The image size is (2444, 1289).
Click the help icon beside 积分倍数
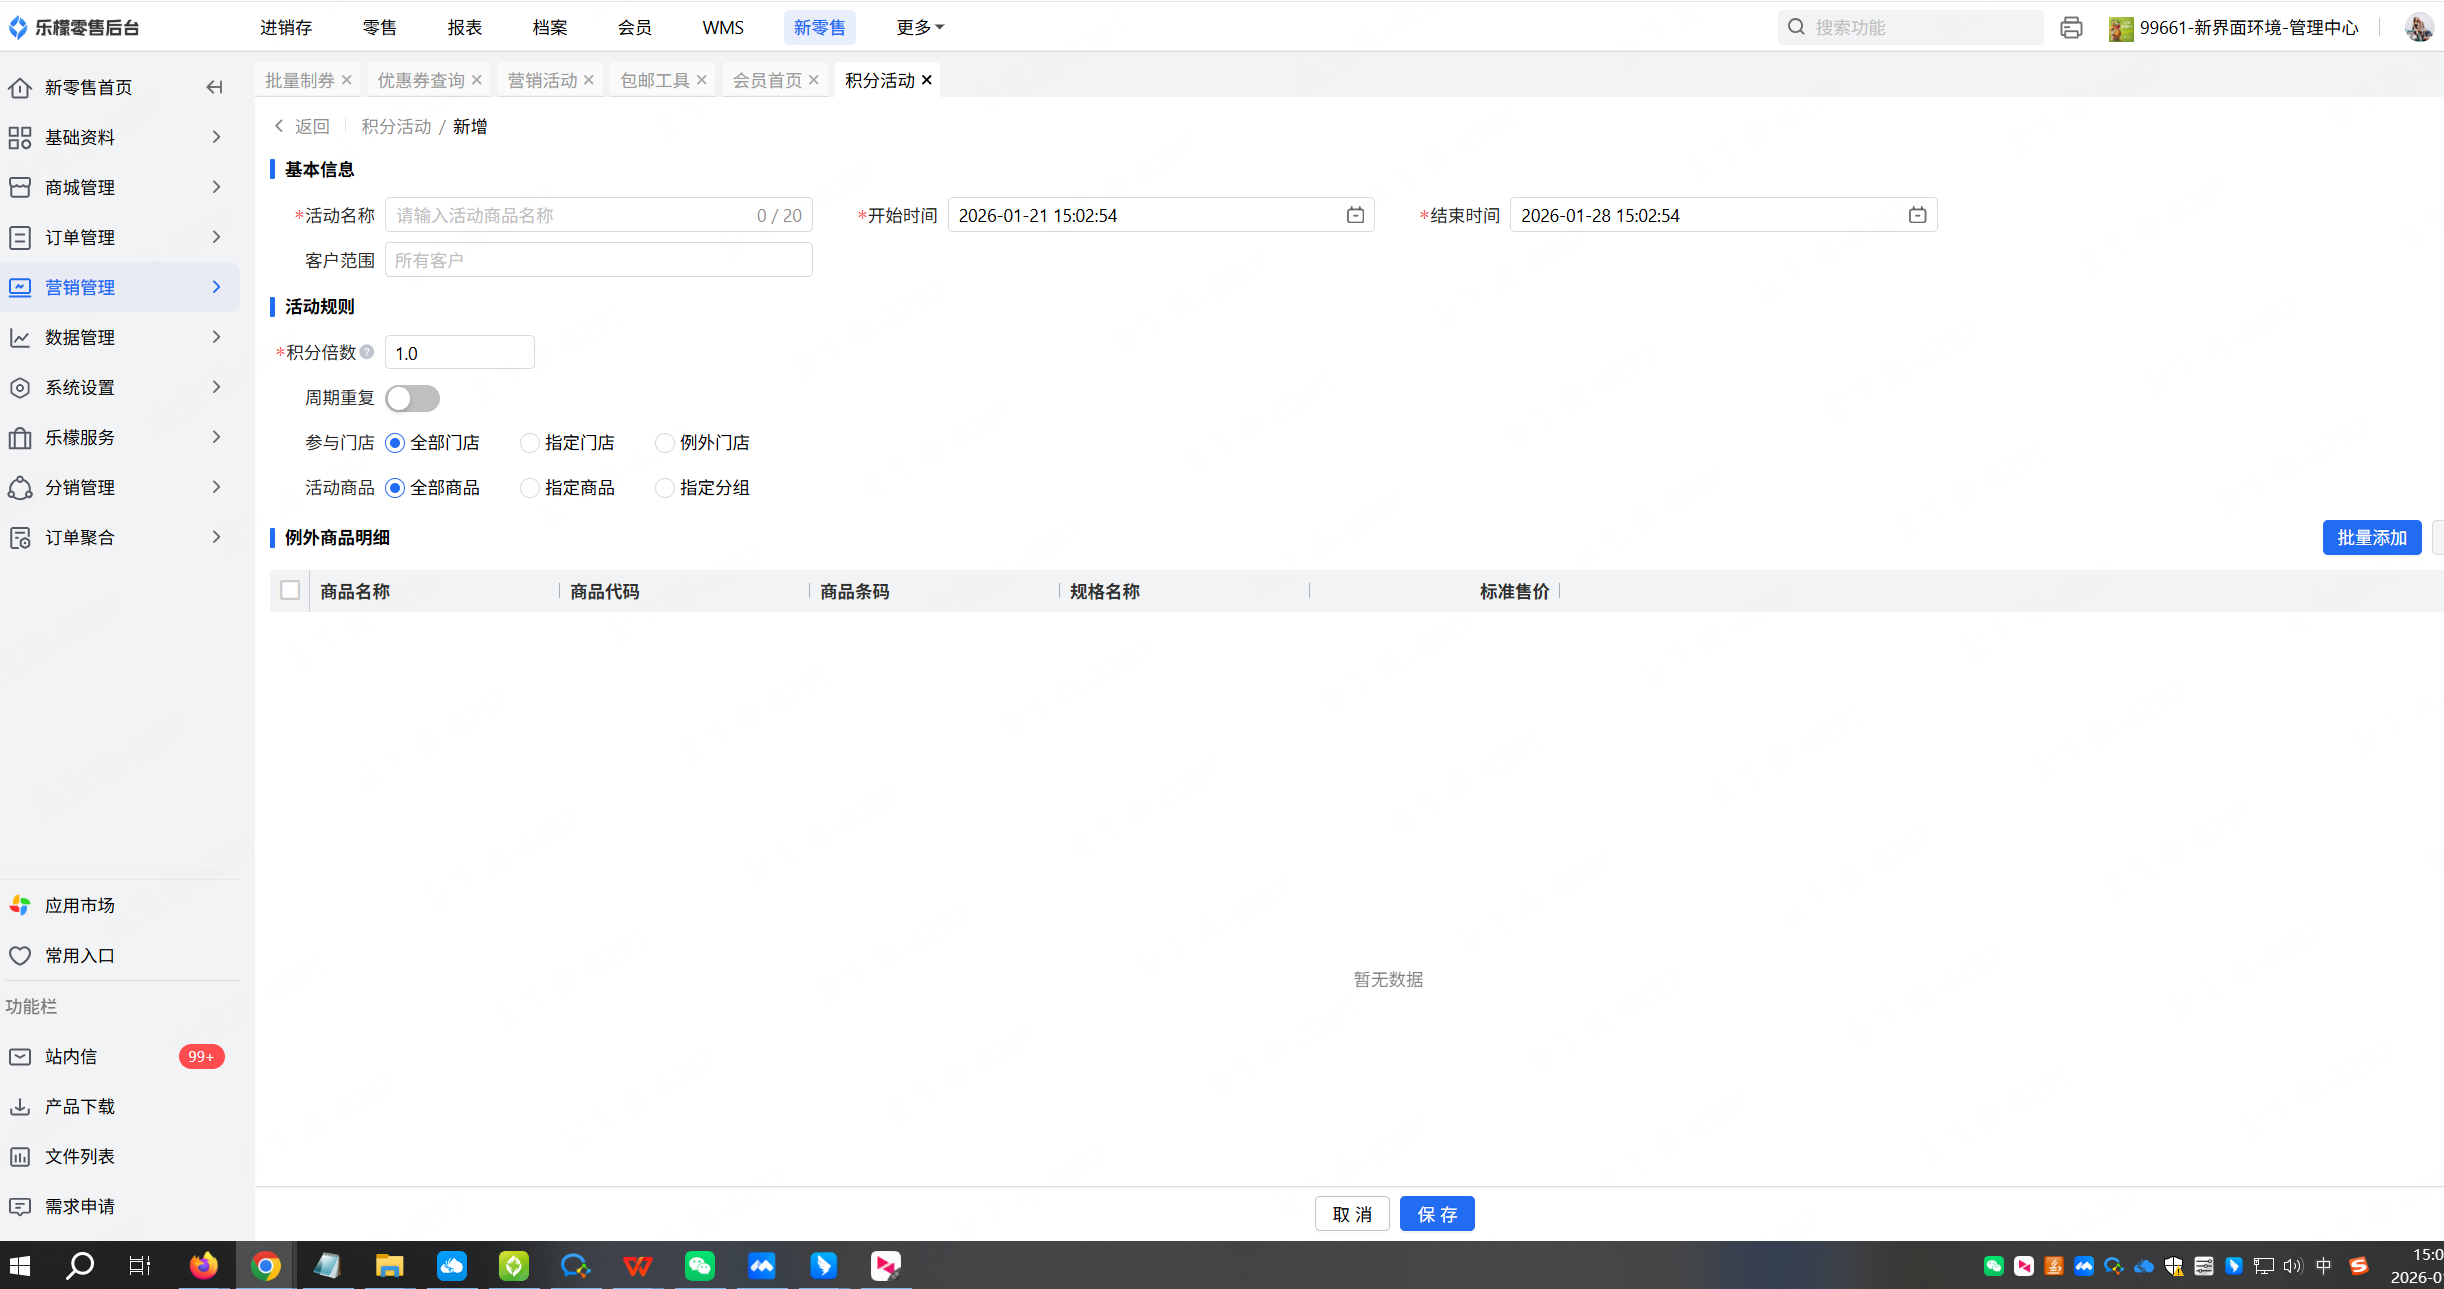(x=367, y=352)
